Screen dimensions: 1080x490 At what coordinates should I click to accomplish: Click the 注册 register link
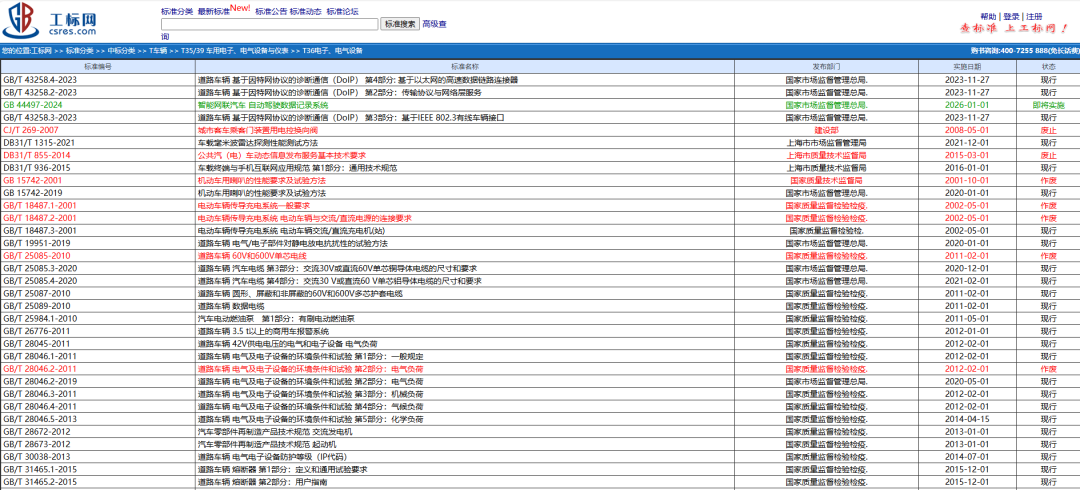tap(1034, 17)
